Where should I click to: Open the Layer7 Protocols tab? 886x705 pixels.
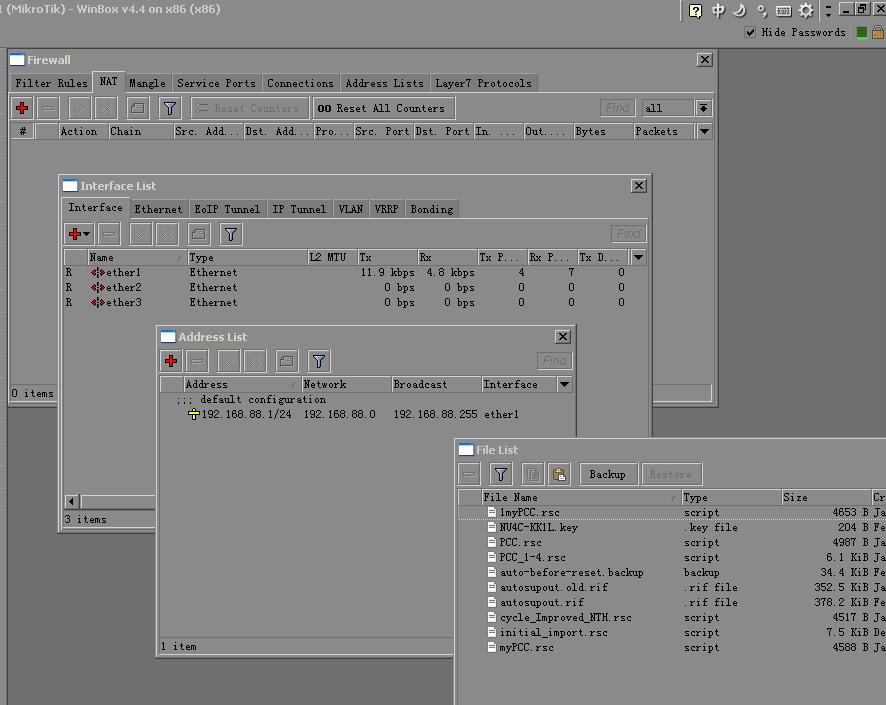[483, 83]
